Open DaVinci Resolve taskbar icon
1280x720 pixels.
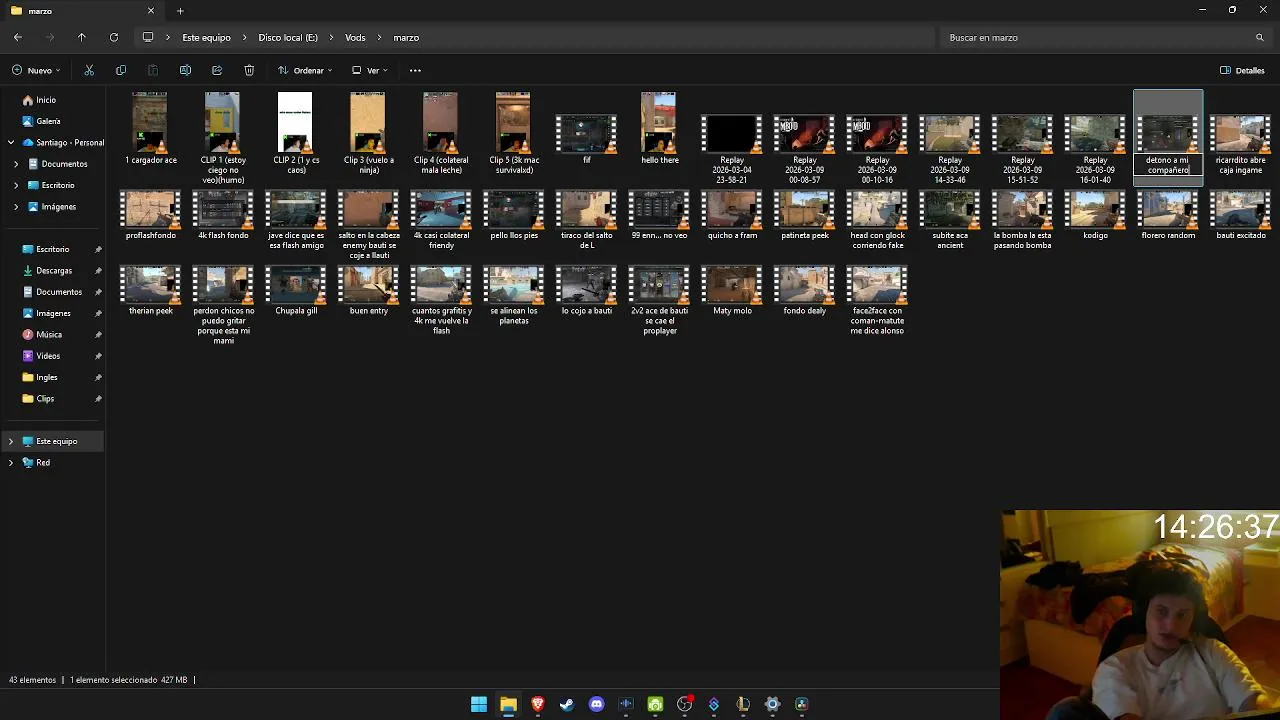coord(802,704)
